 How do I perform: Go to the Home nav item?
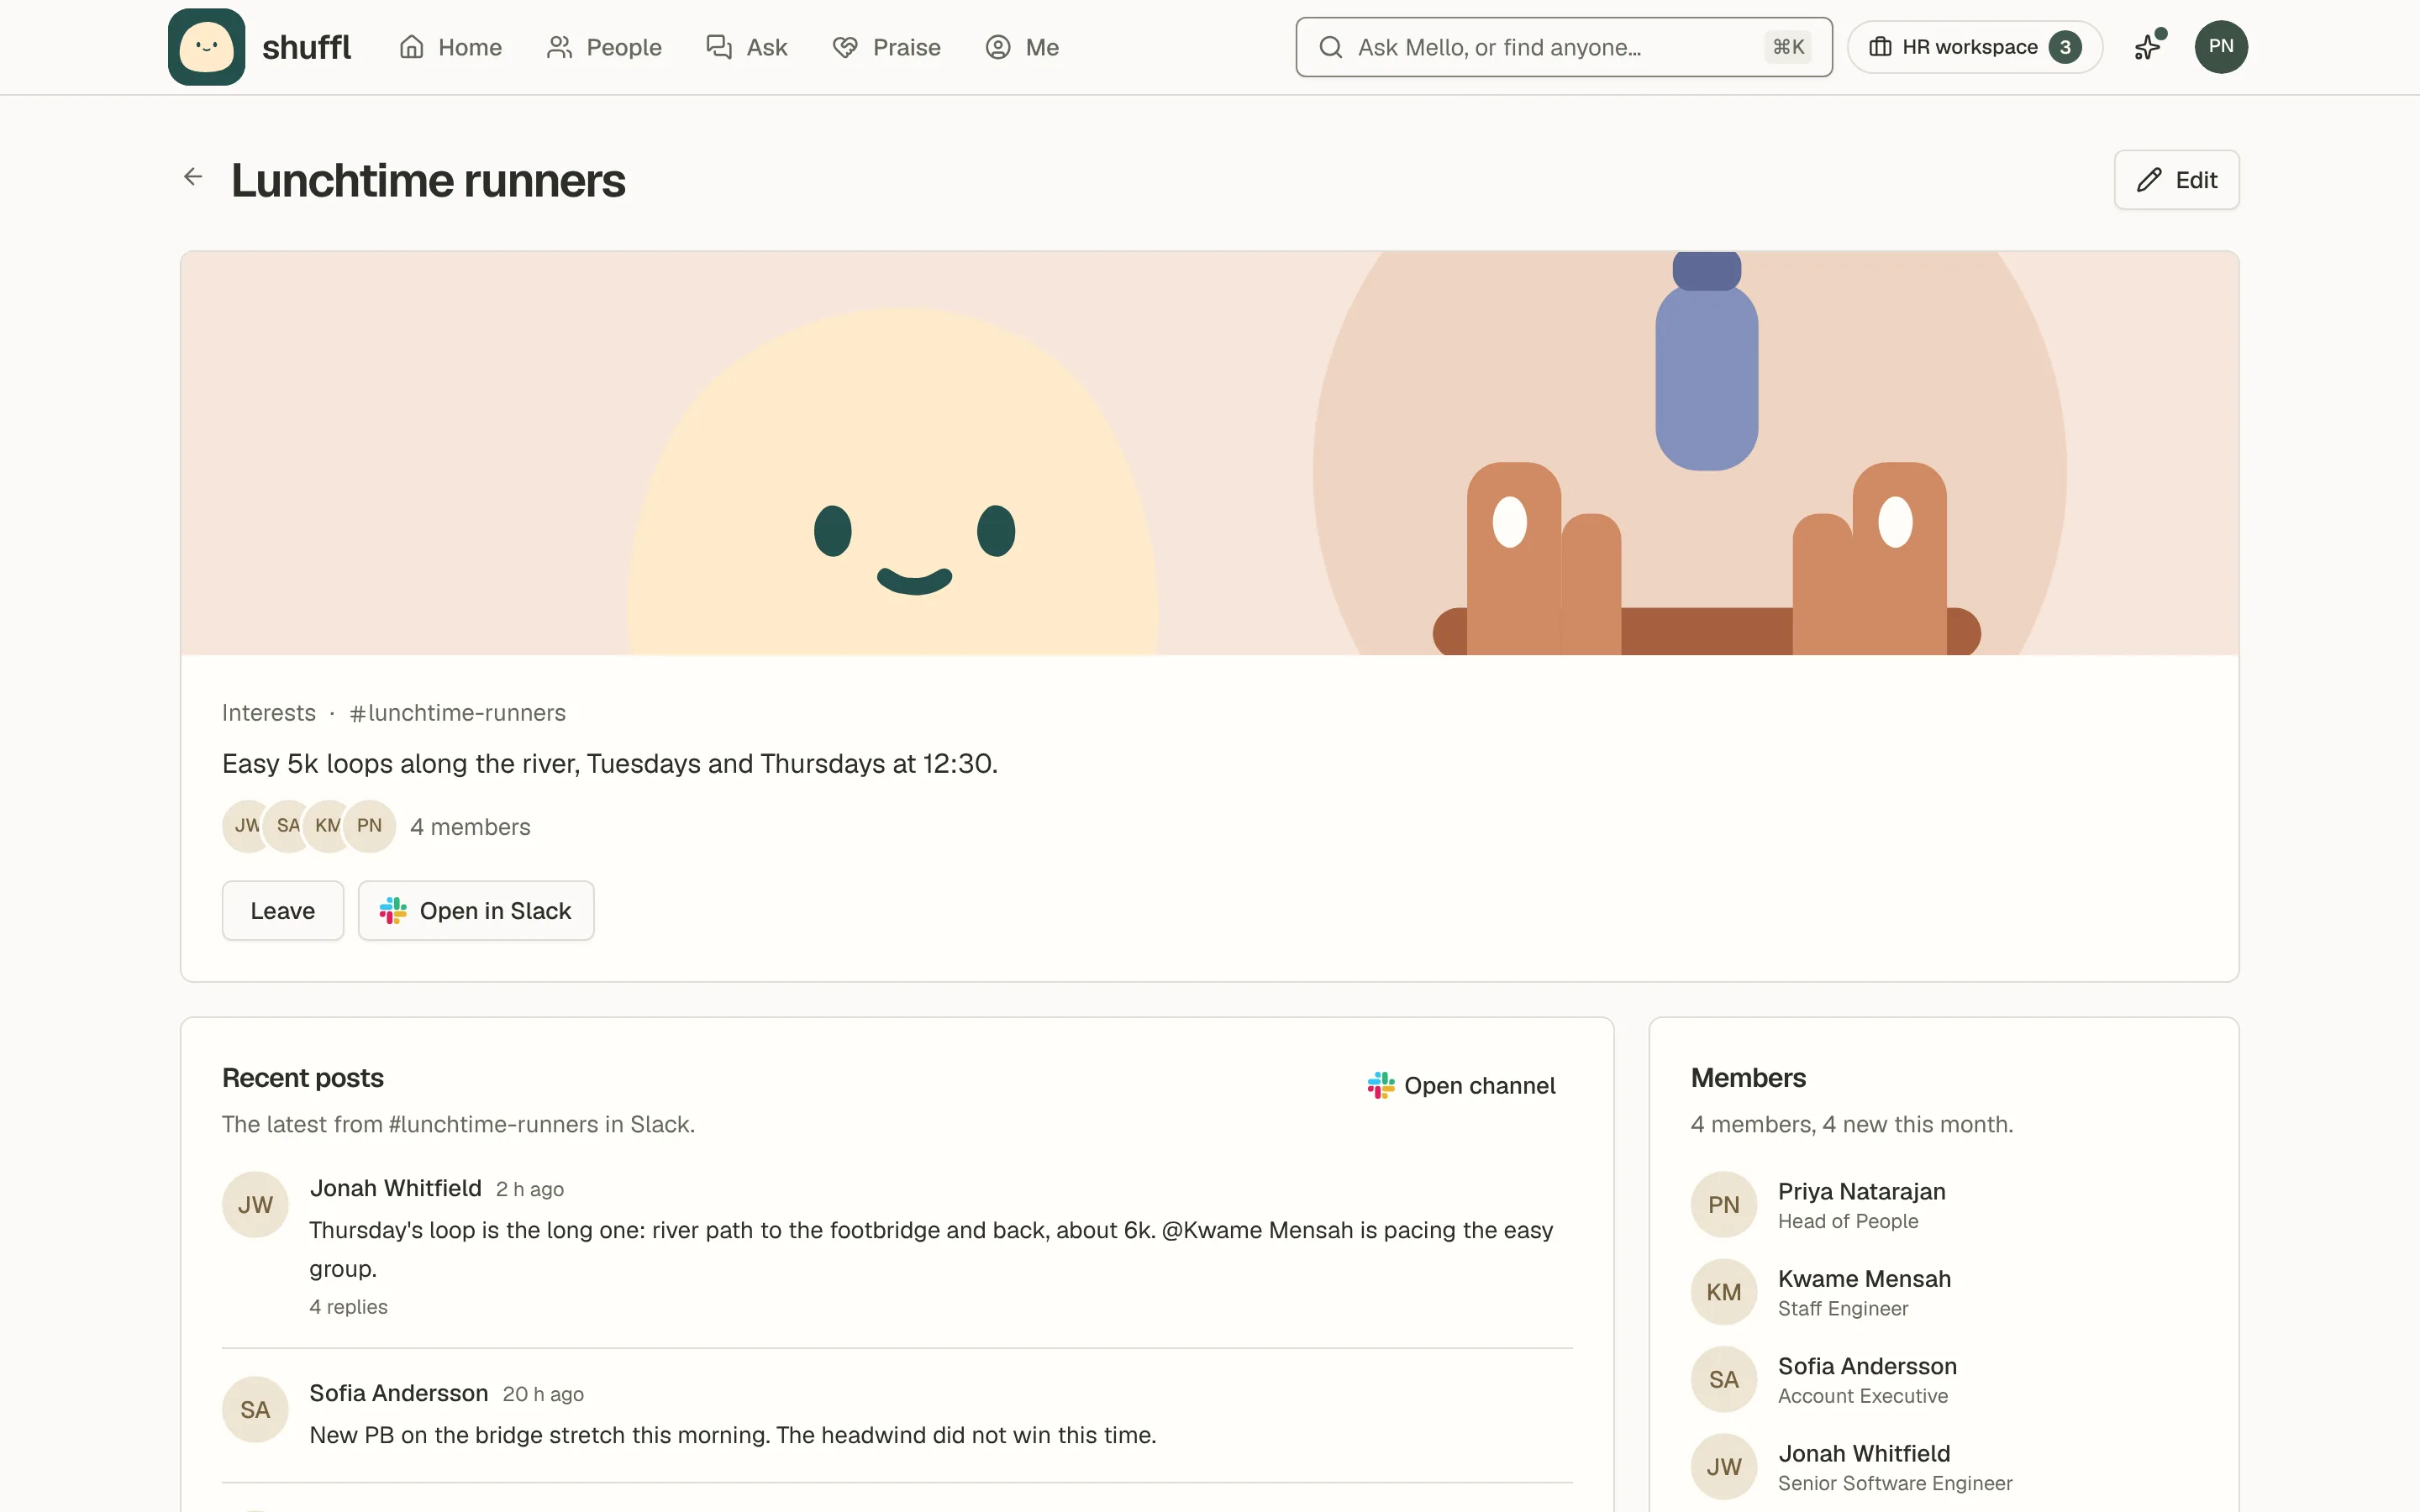point(450,47)
